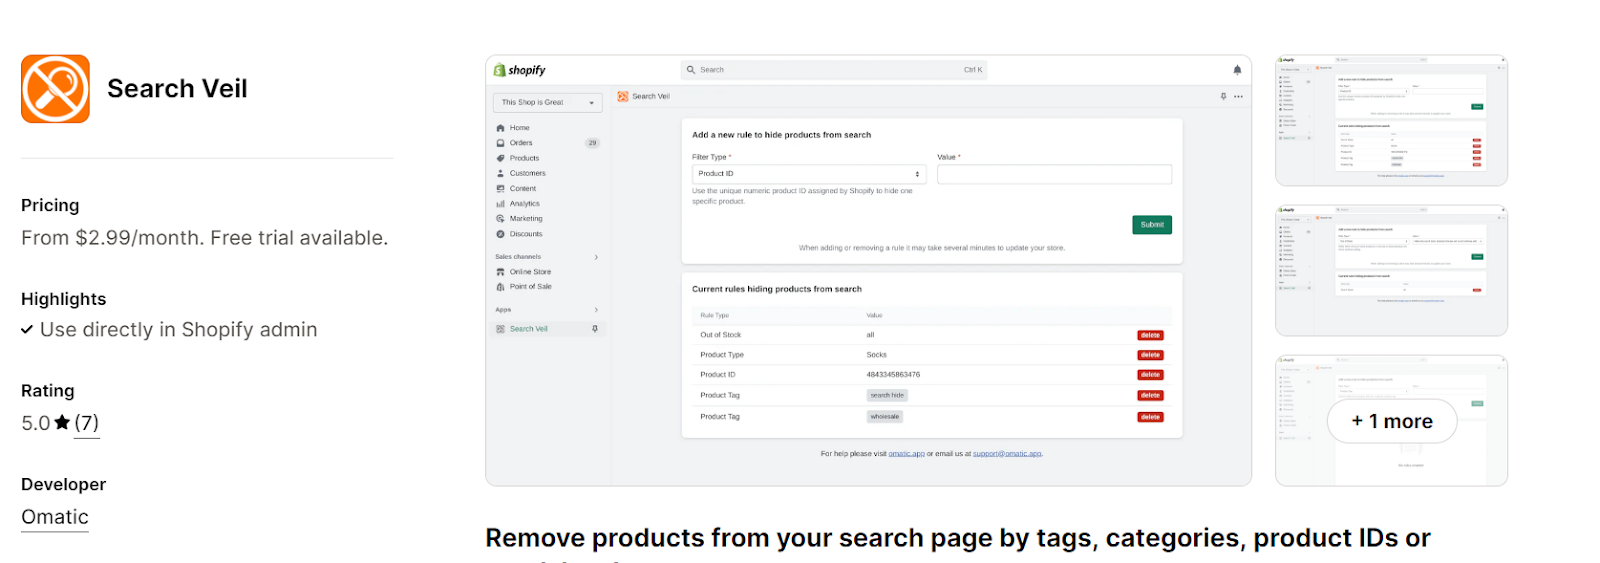Click the Orders icon in the sidebar
Screen dimensions: 1600x563
(500, 143)
